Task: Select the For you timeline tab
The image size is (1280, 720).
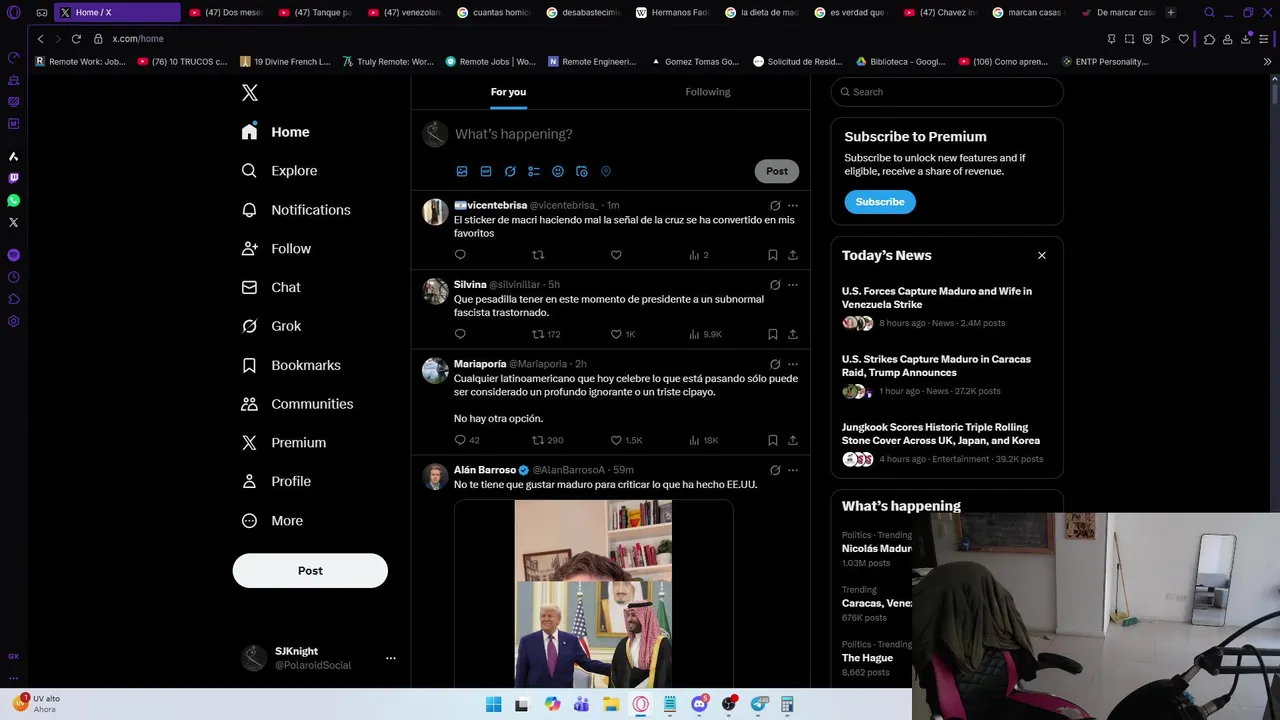Action: point(508,92)
